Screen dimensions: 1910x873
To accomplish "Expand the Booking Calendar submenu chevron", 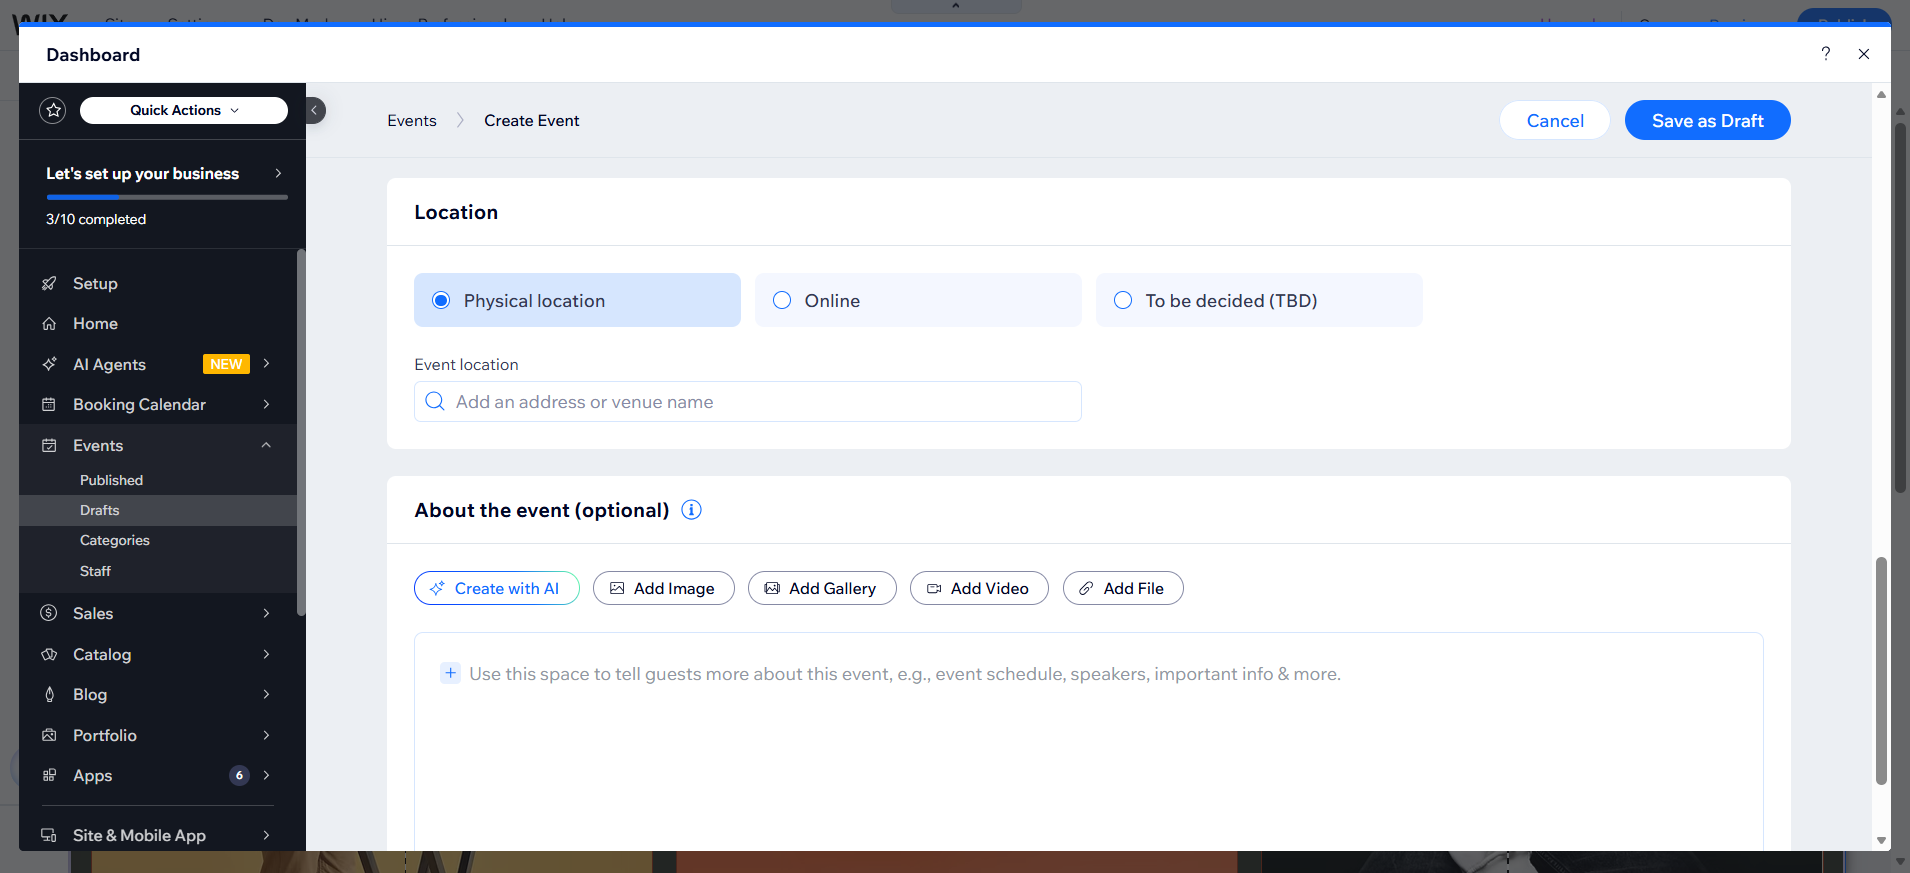I will pyautogui.click(x=266, y=404).
